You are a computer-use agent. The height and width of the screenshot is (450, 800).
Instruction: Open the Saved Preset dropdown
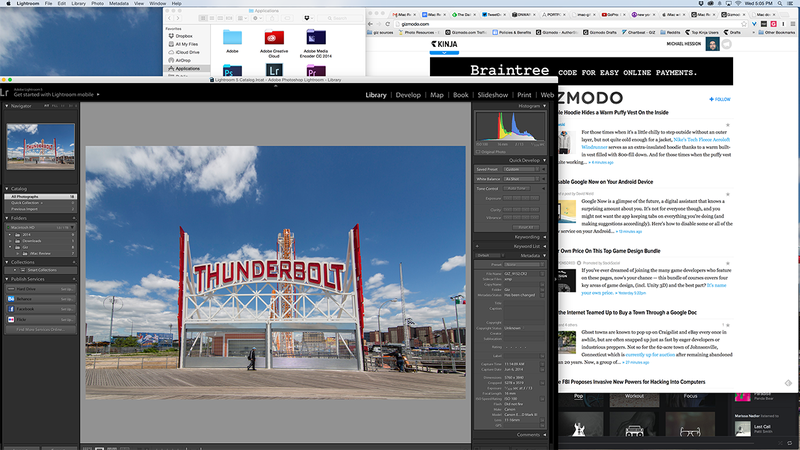point(521,169)
